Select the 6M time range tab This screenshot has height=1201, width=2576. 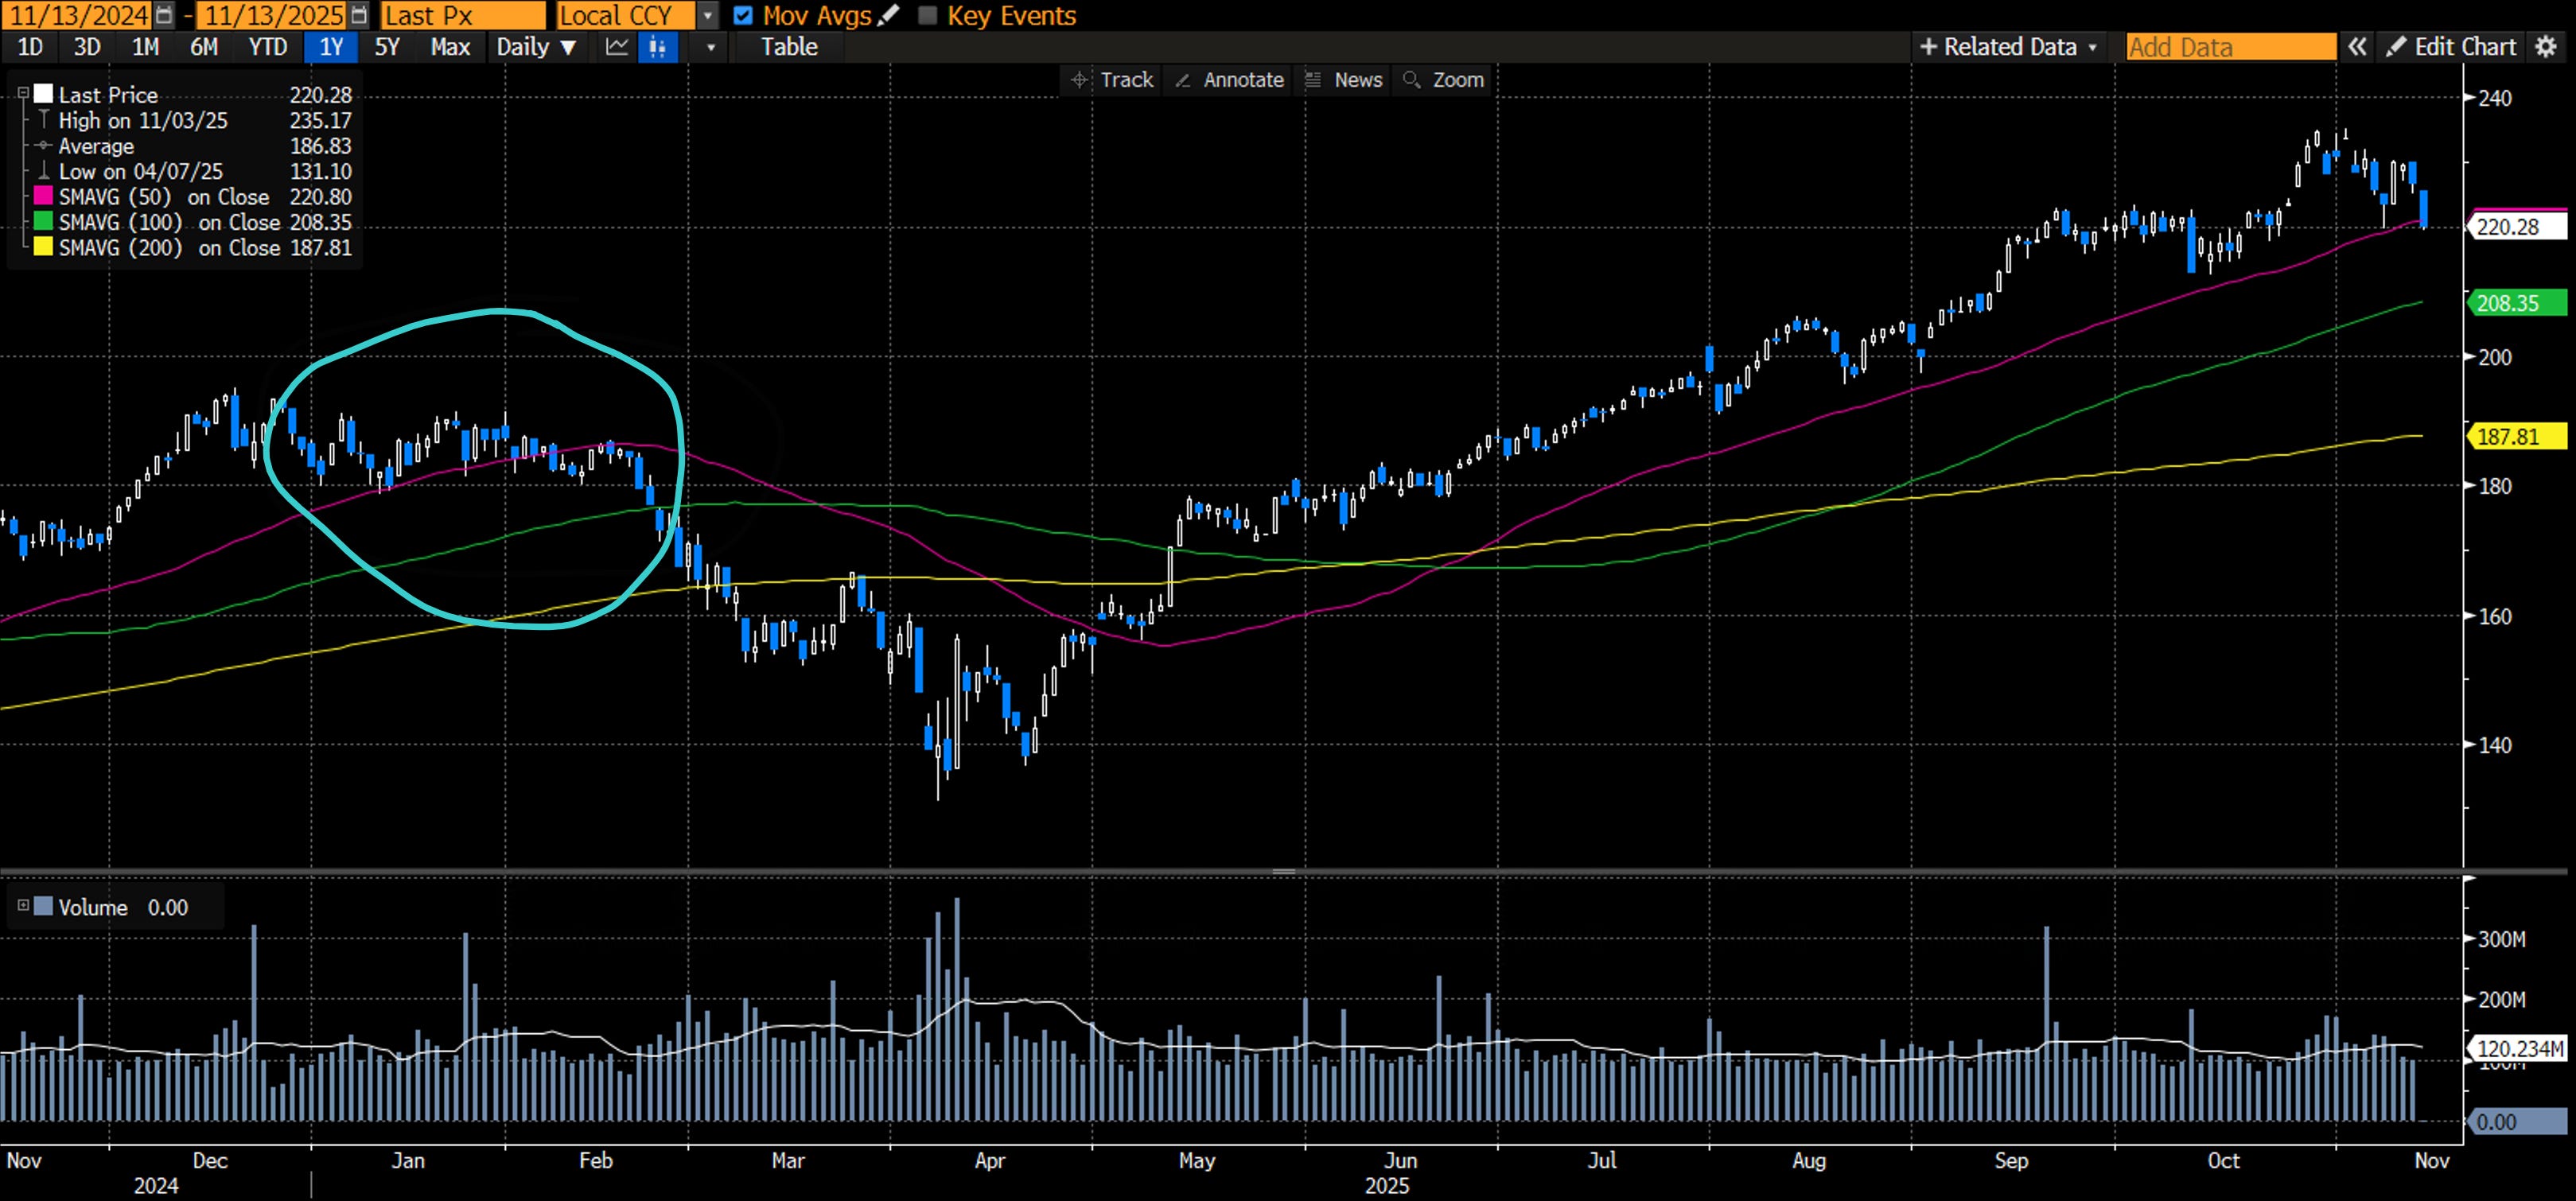coord(204,47)
